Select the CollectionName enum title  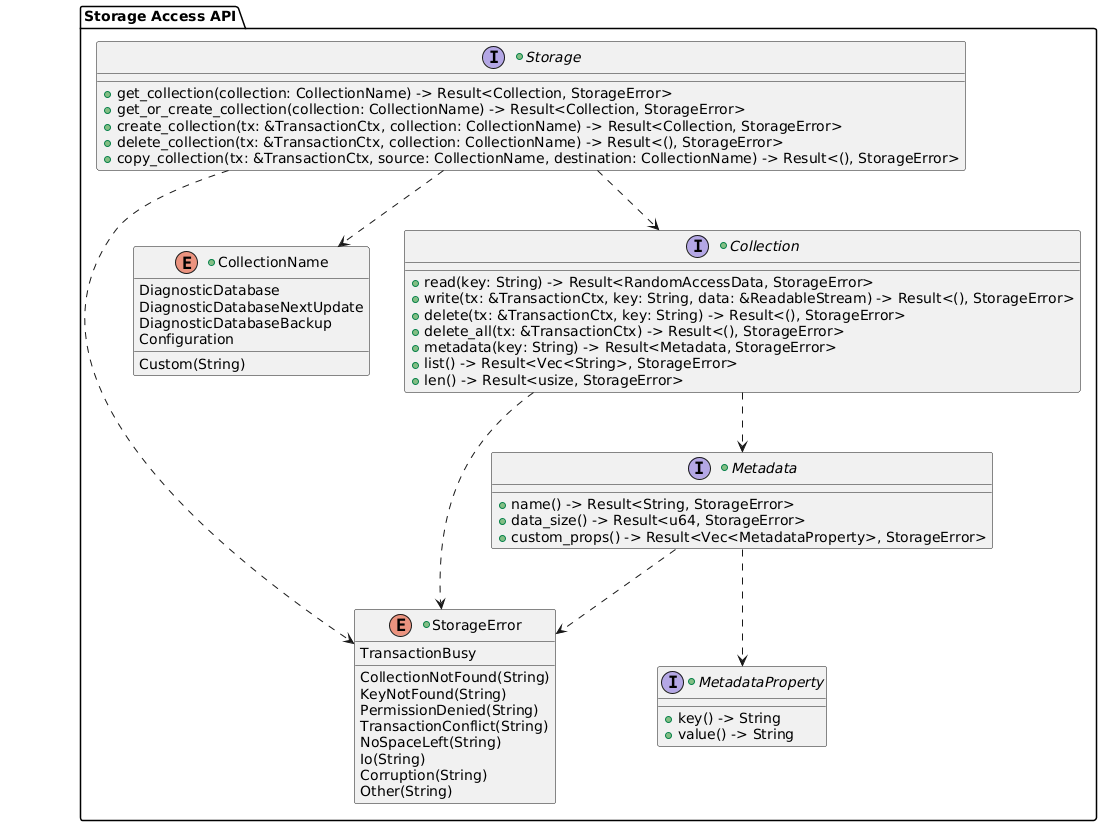[x=273, y=262]
